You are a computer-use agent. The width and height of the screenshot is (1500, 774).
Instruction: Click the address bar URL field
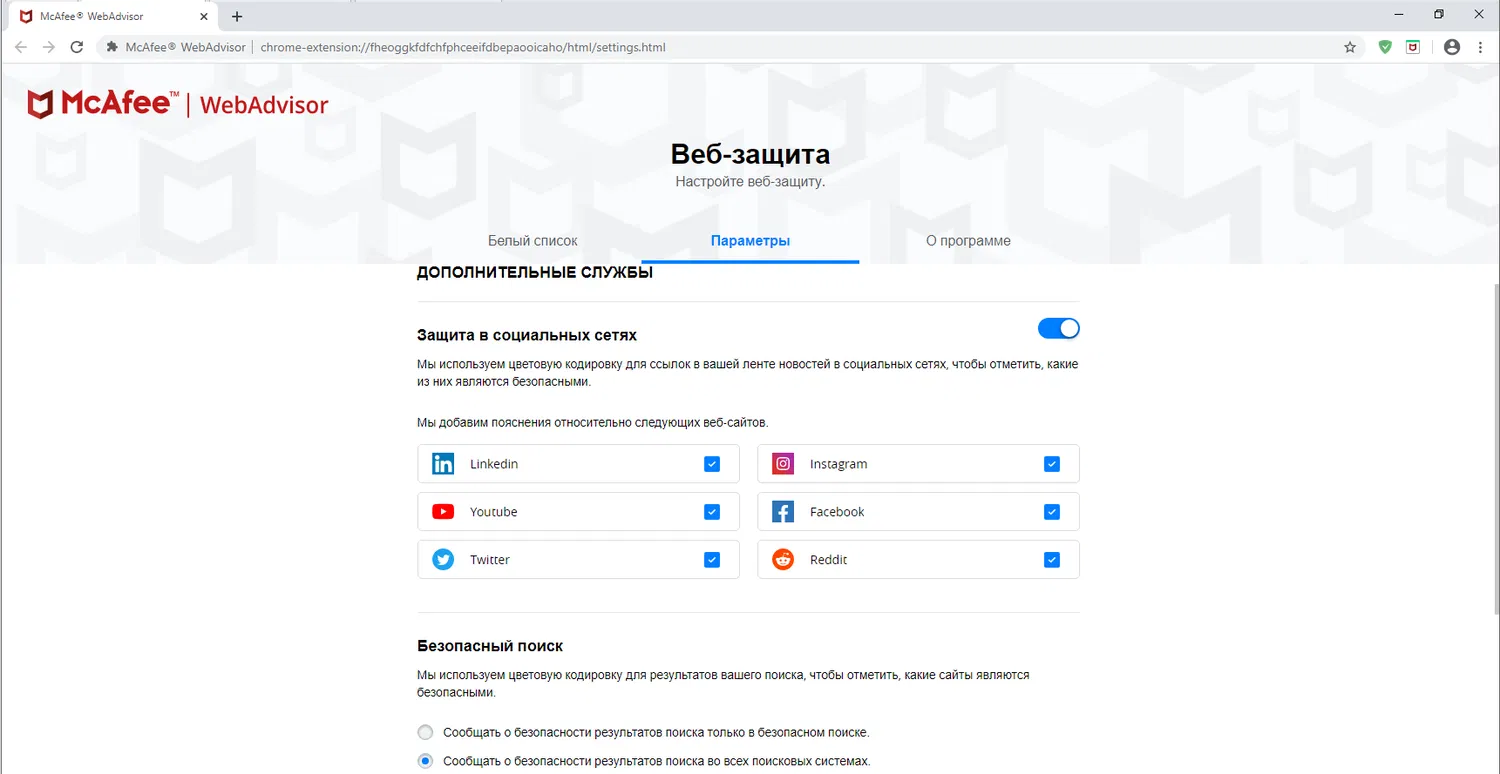click(730, 47)
